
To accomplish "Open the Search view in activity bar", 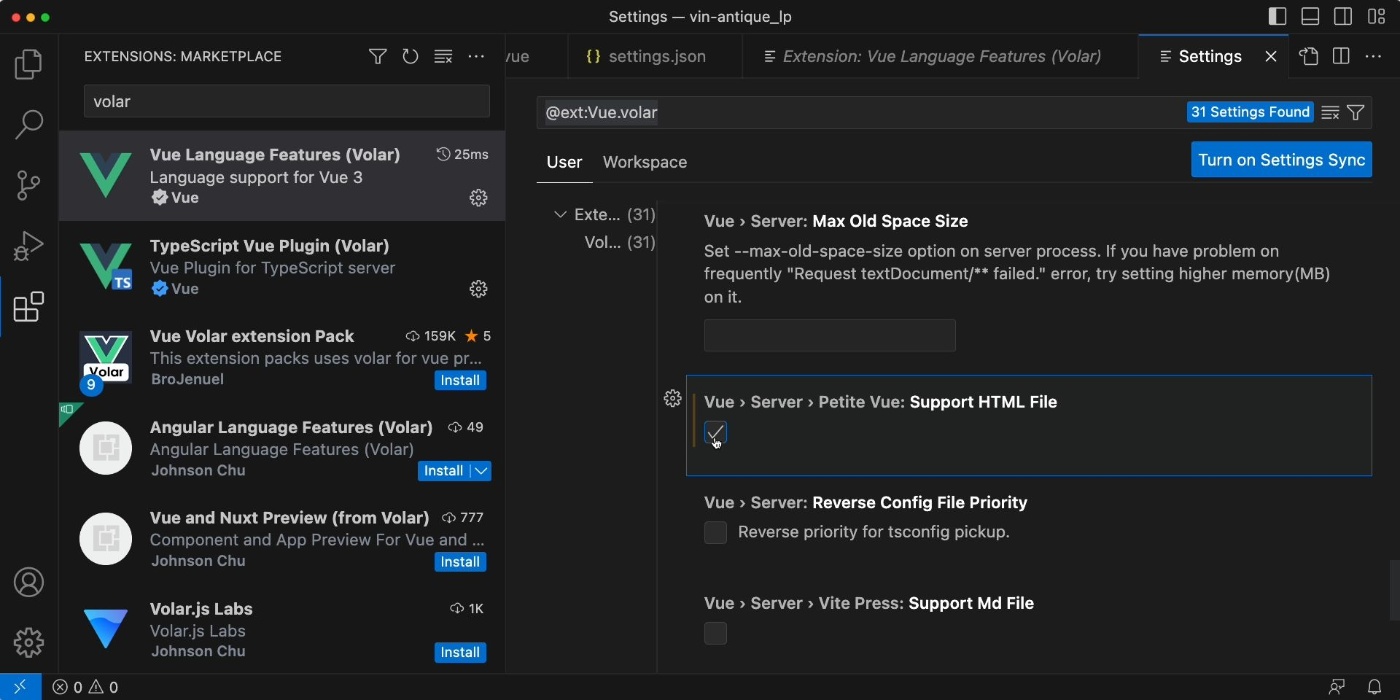I will pos(28,125).
